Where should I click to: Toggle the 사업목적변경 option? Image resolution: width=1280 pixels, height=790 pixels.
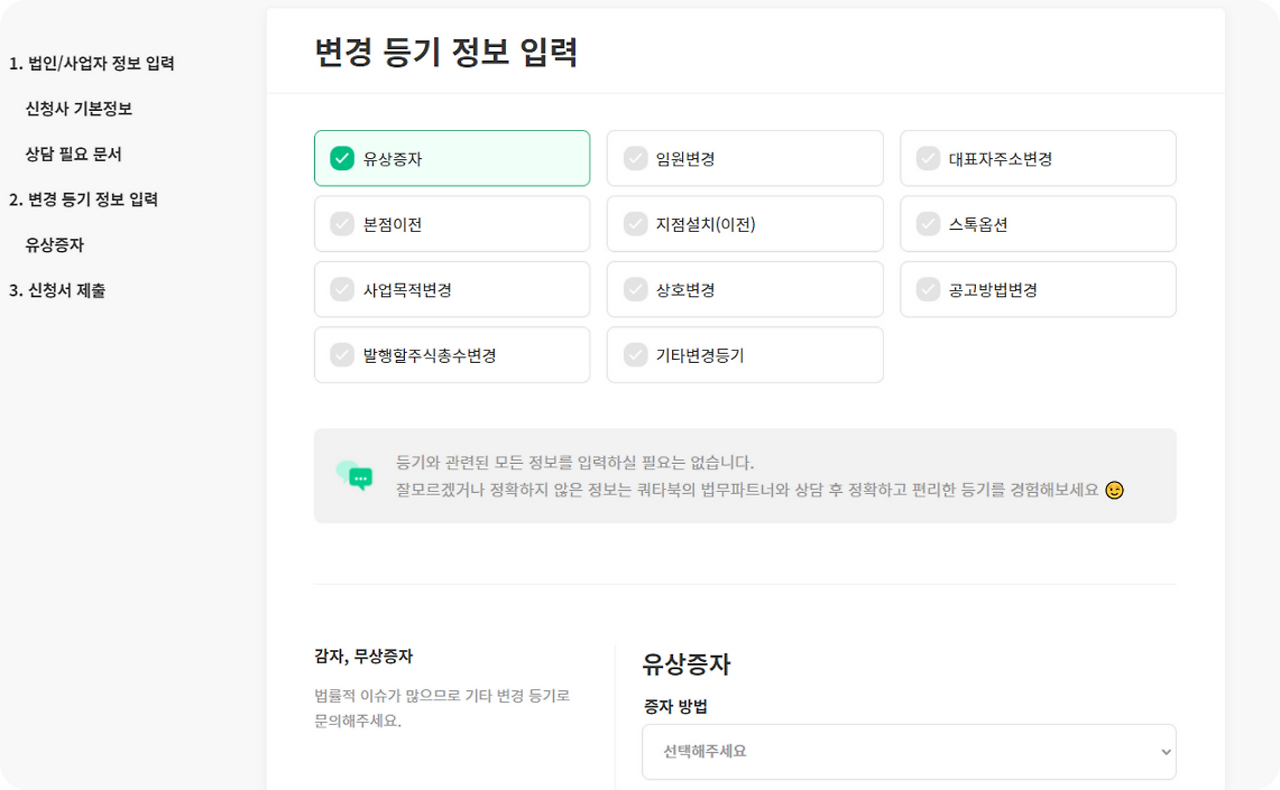(x=451, y=288)
